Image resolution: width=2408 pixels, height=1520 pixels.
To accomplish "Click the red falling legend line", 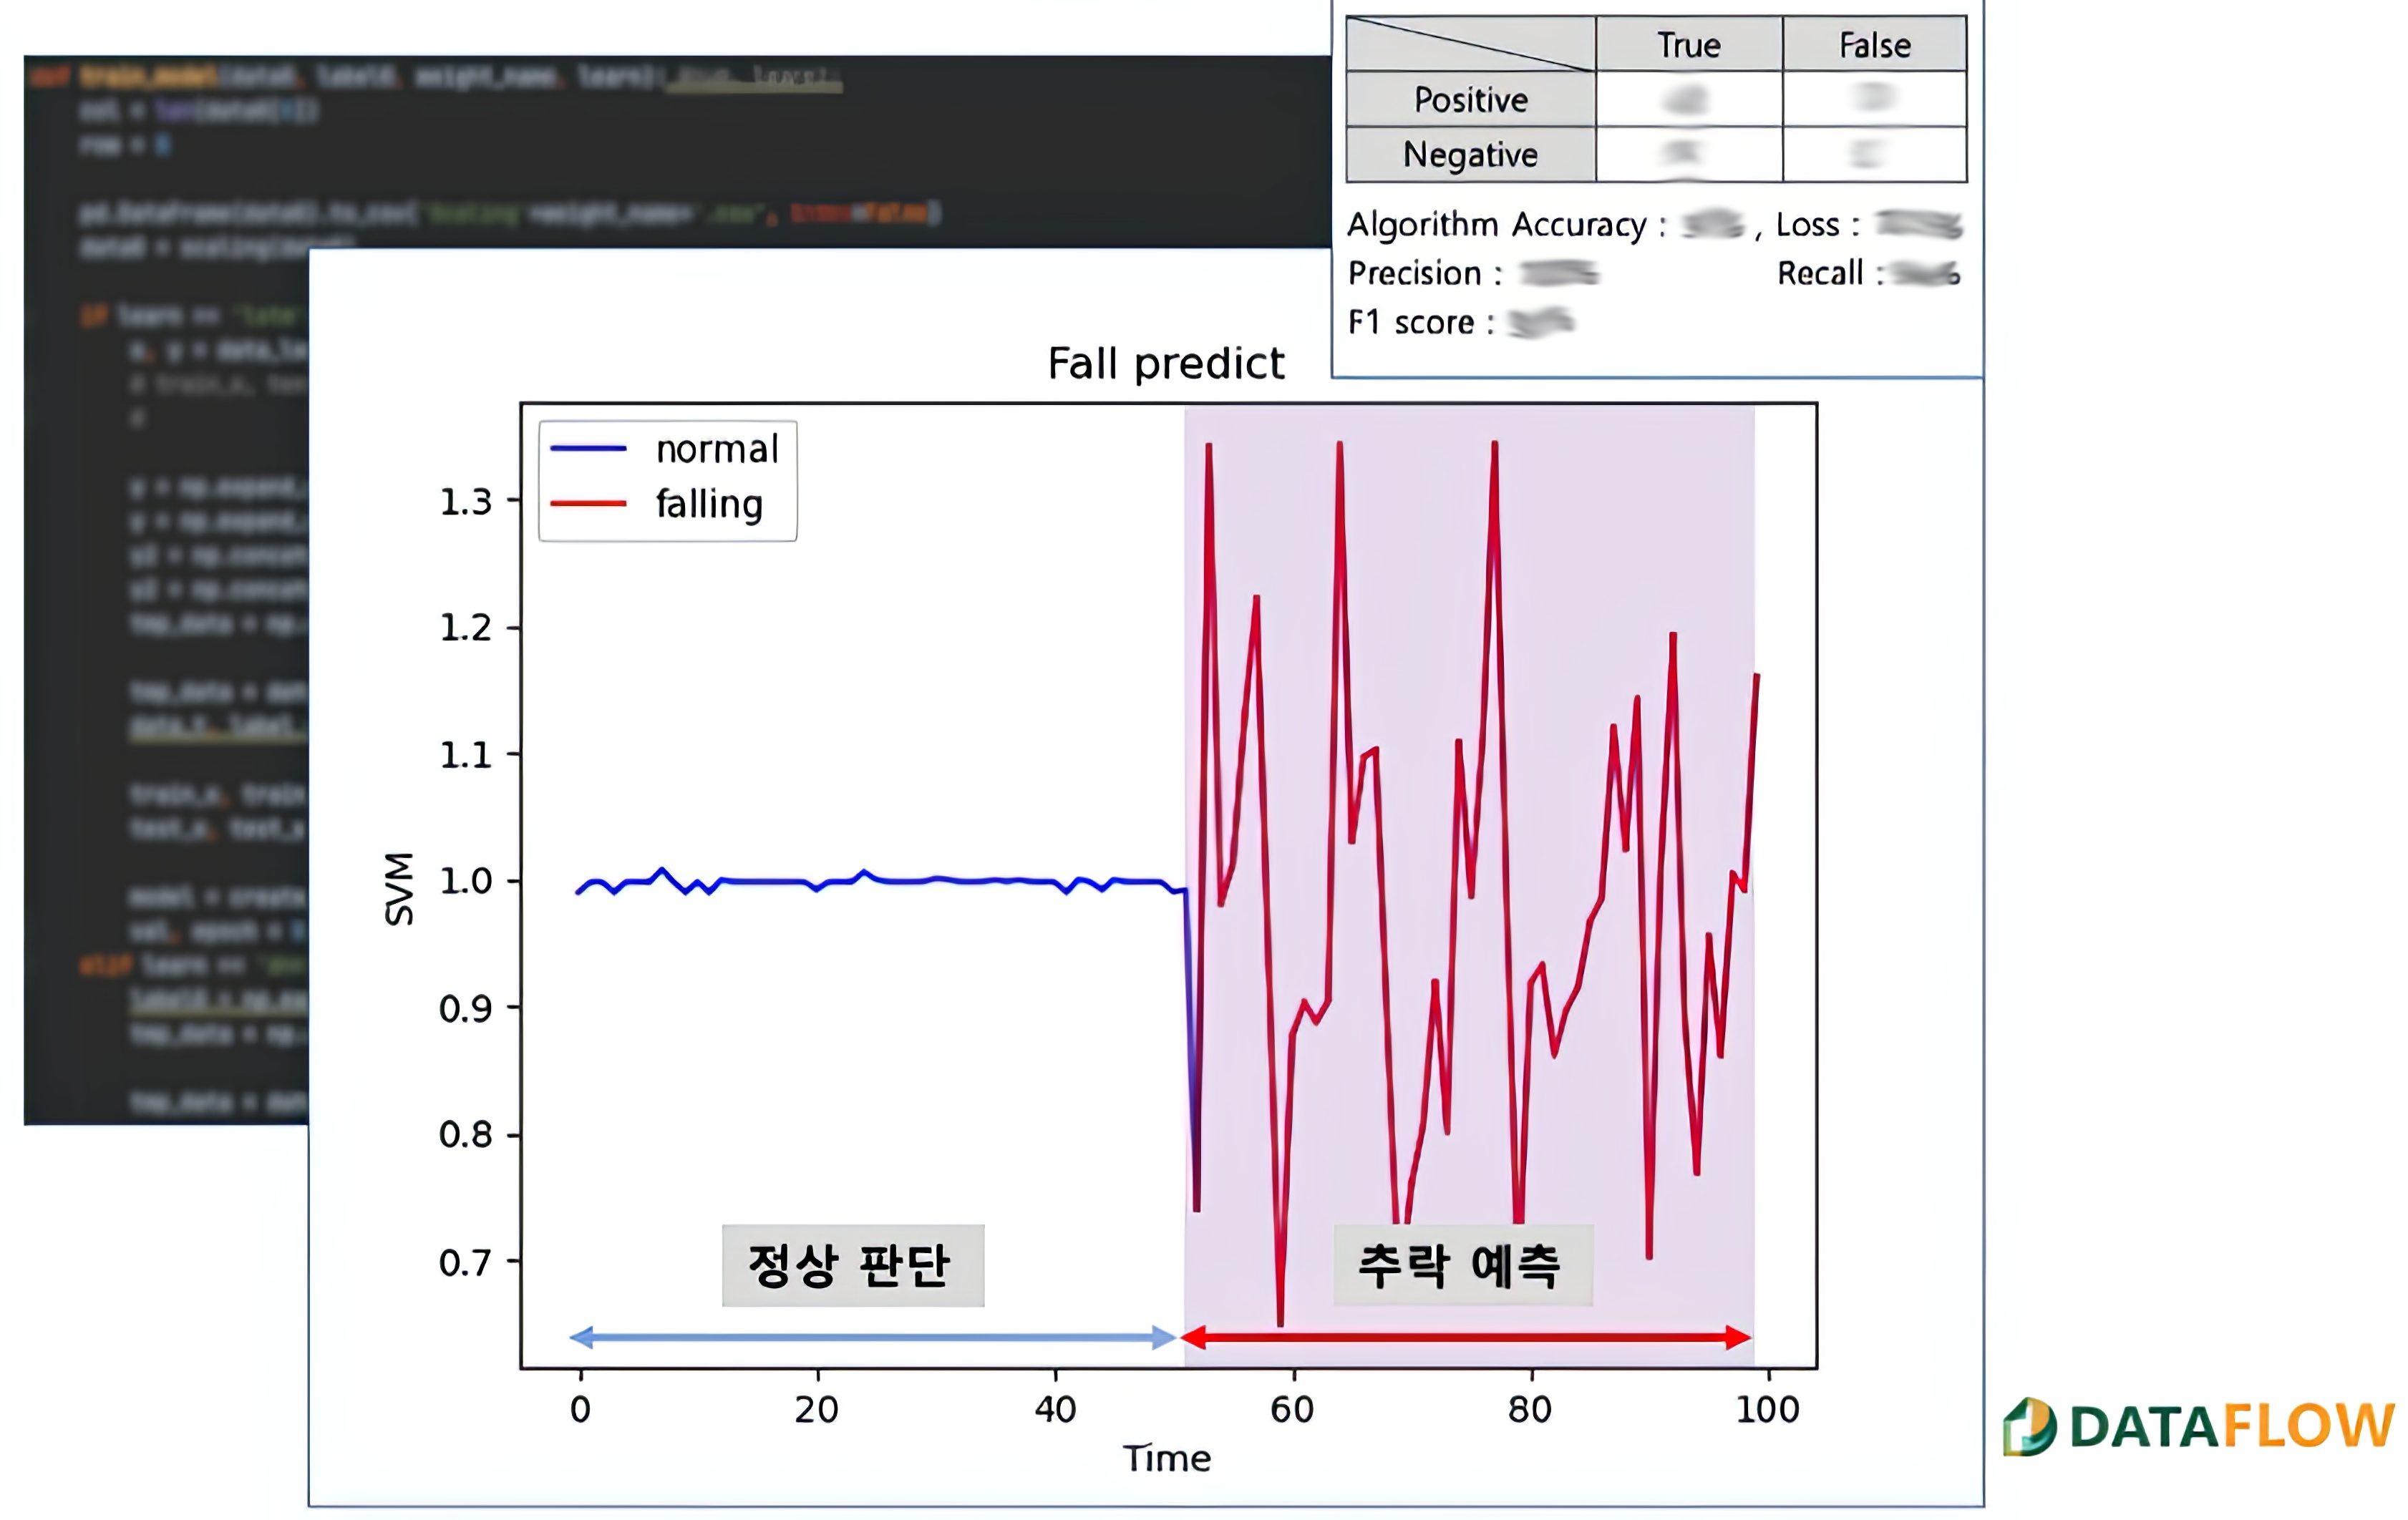I will [588, 504].
